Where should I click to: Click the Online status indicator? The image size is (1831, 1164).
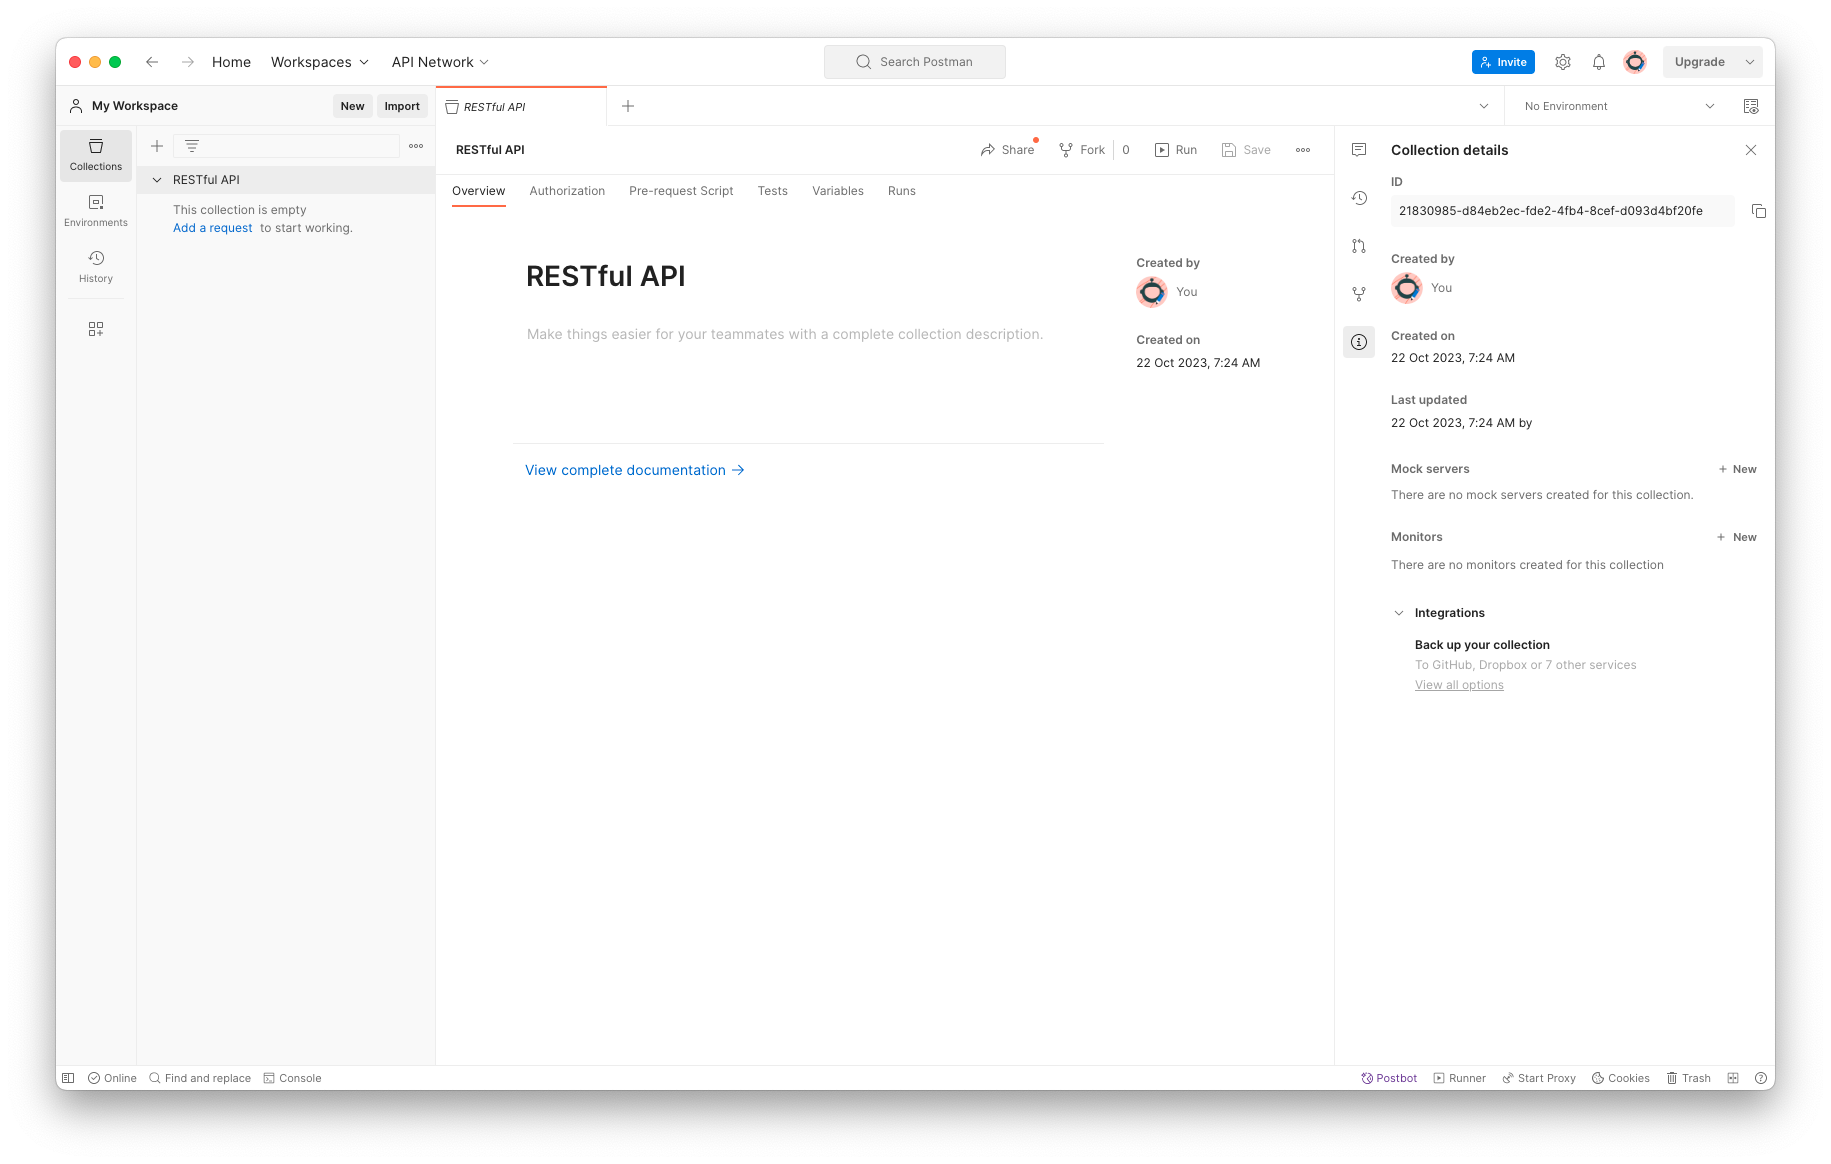click(112, 1078)
